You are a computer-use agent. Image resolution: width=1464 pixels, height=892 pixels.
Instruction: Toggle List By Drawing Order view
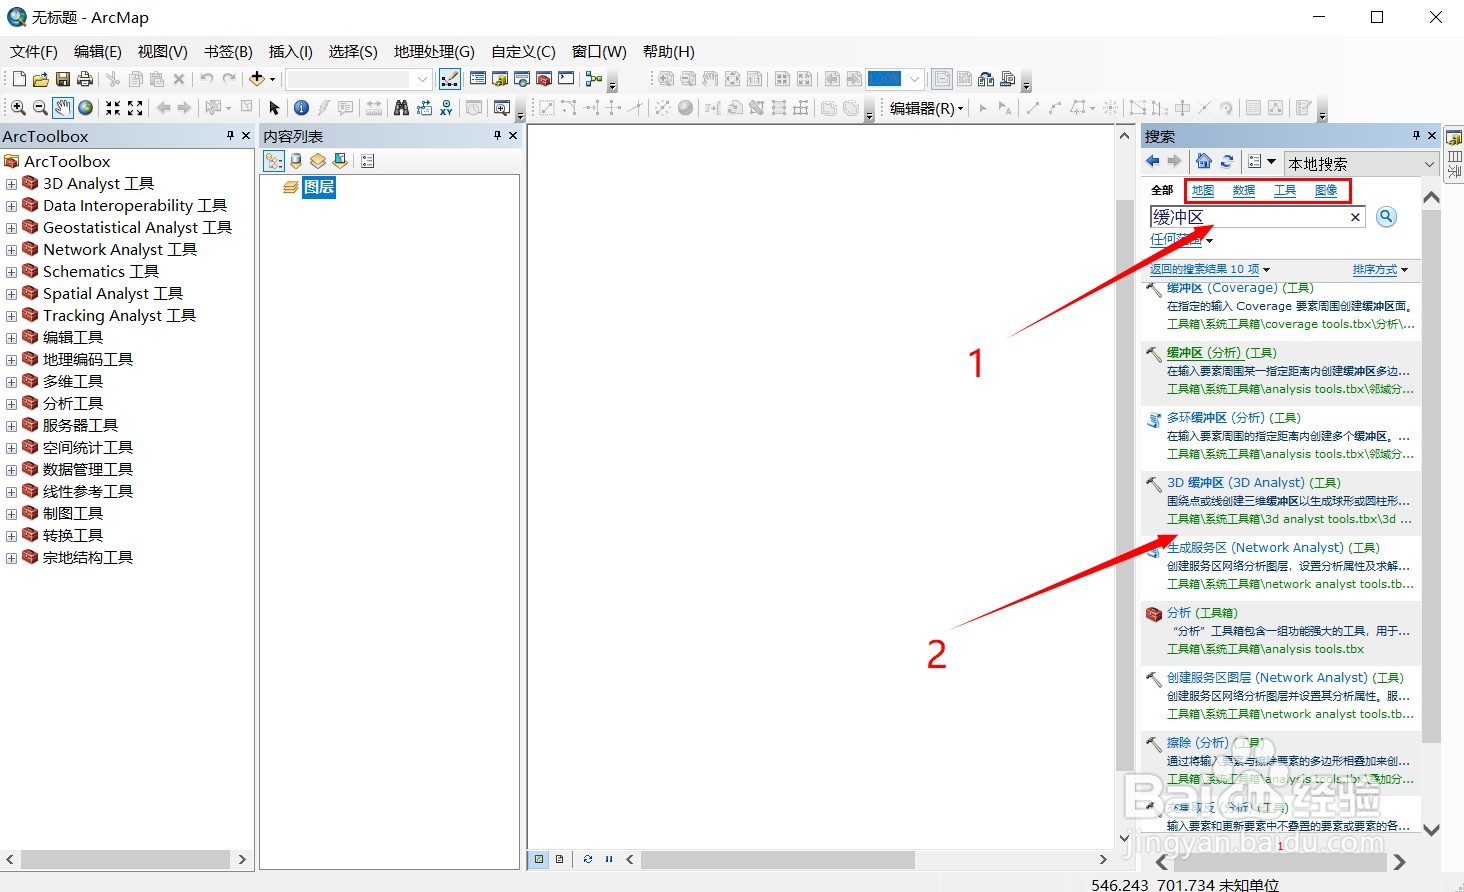pyautogui.click(x=273, y=161)
